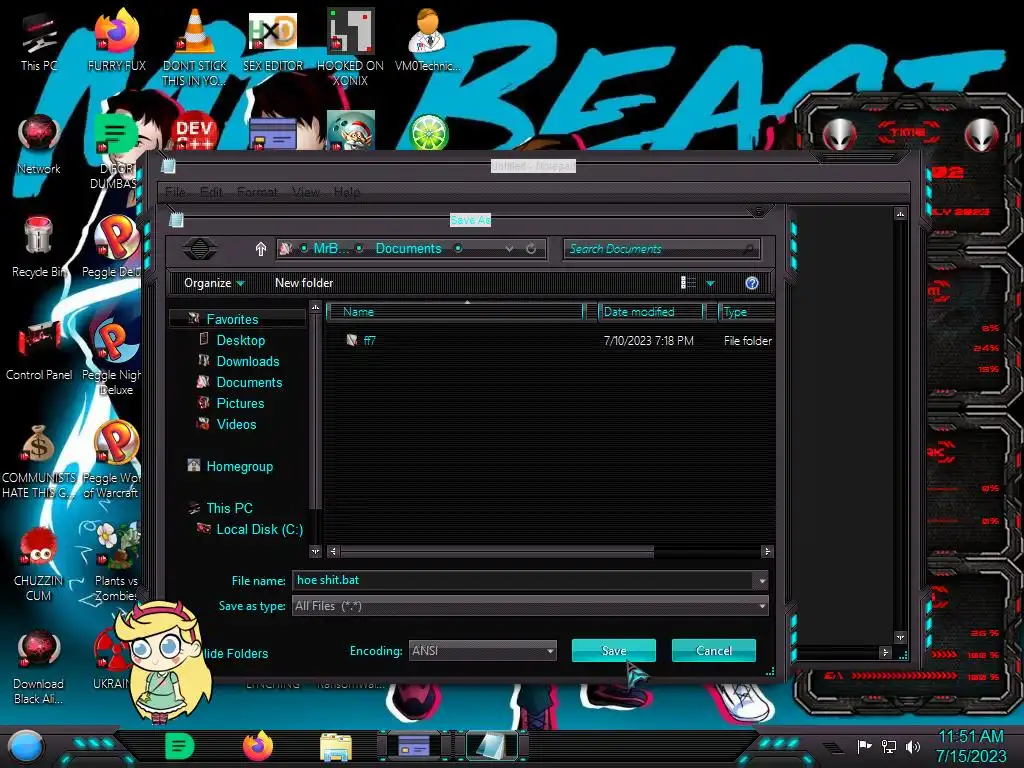Open the FURRY FUX Firefox desktop icon
This screenshot has width=1024, height=768.
pyautogui.click(x=116, y=40)
